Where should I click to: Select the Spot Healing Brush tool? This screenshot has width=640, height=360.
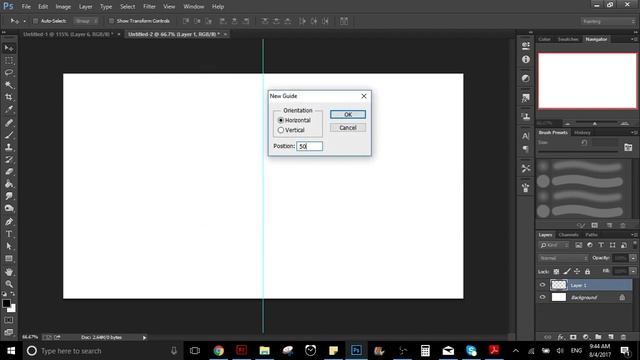(x=9, y=122)
